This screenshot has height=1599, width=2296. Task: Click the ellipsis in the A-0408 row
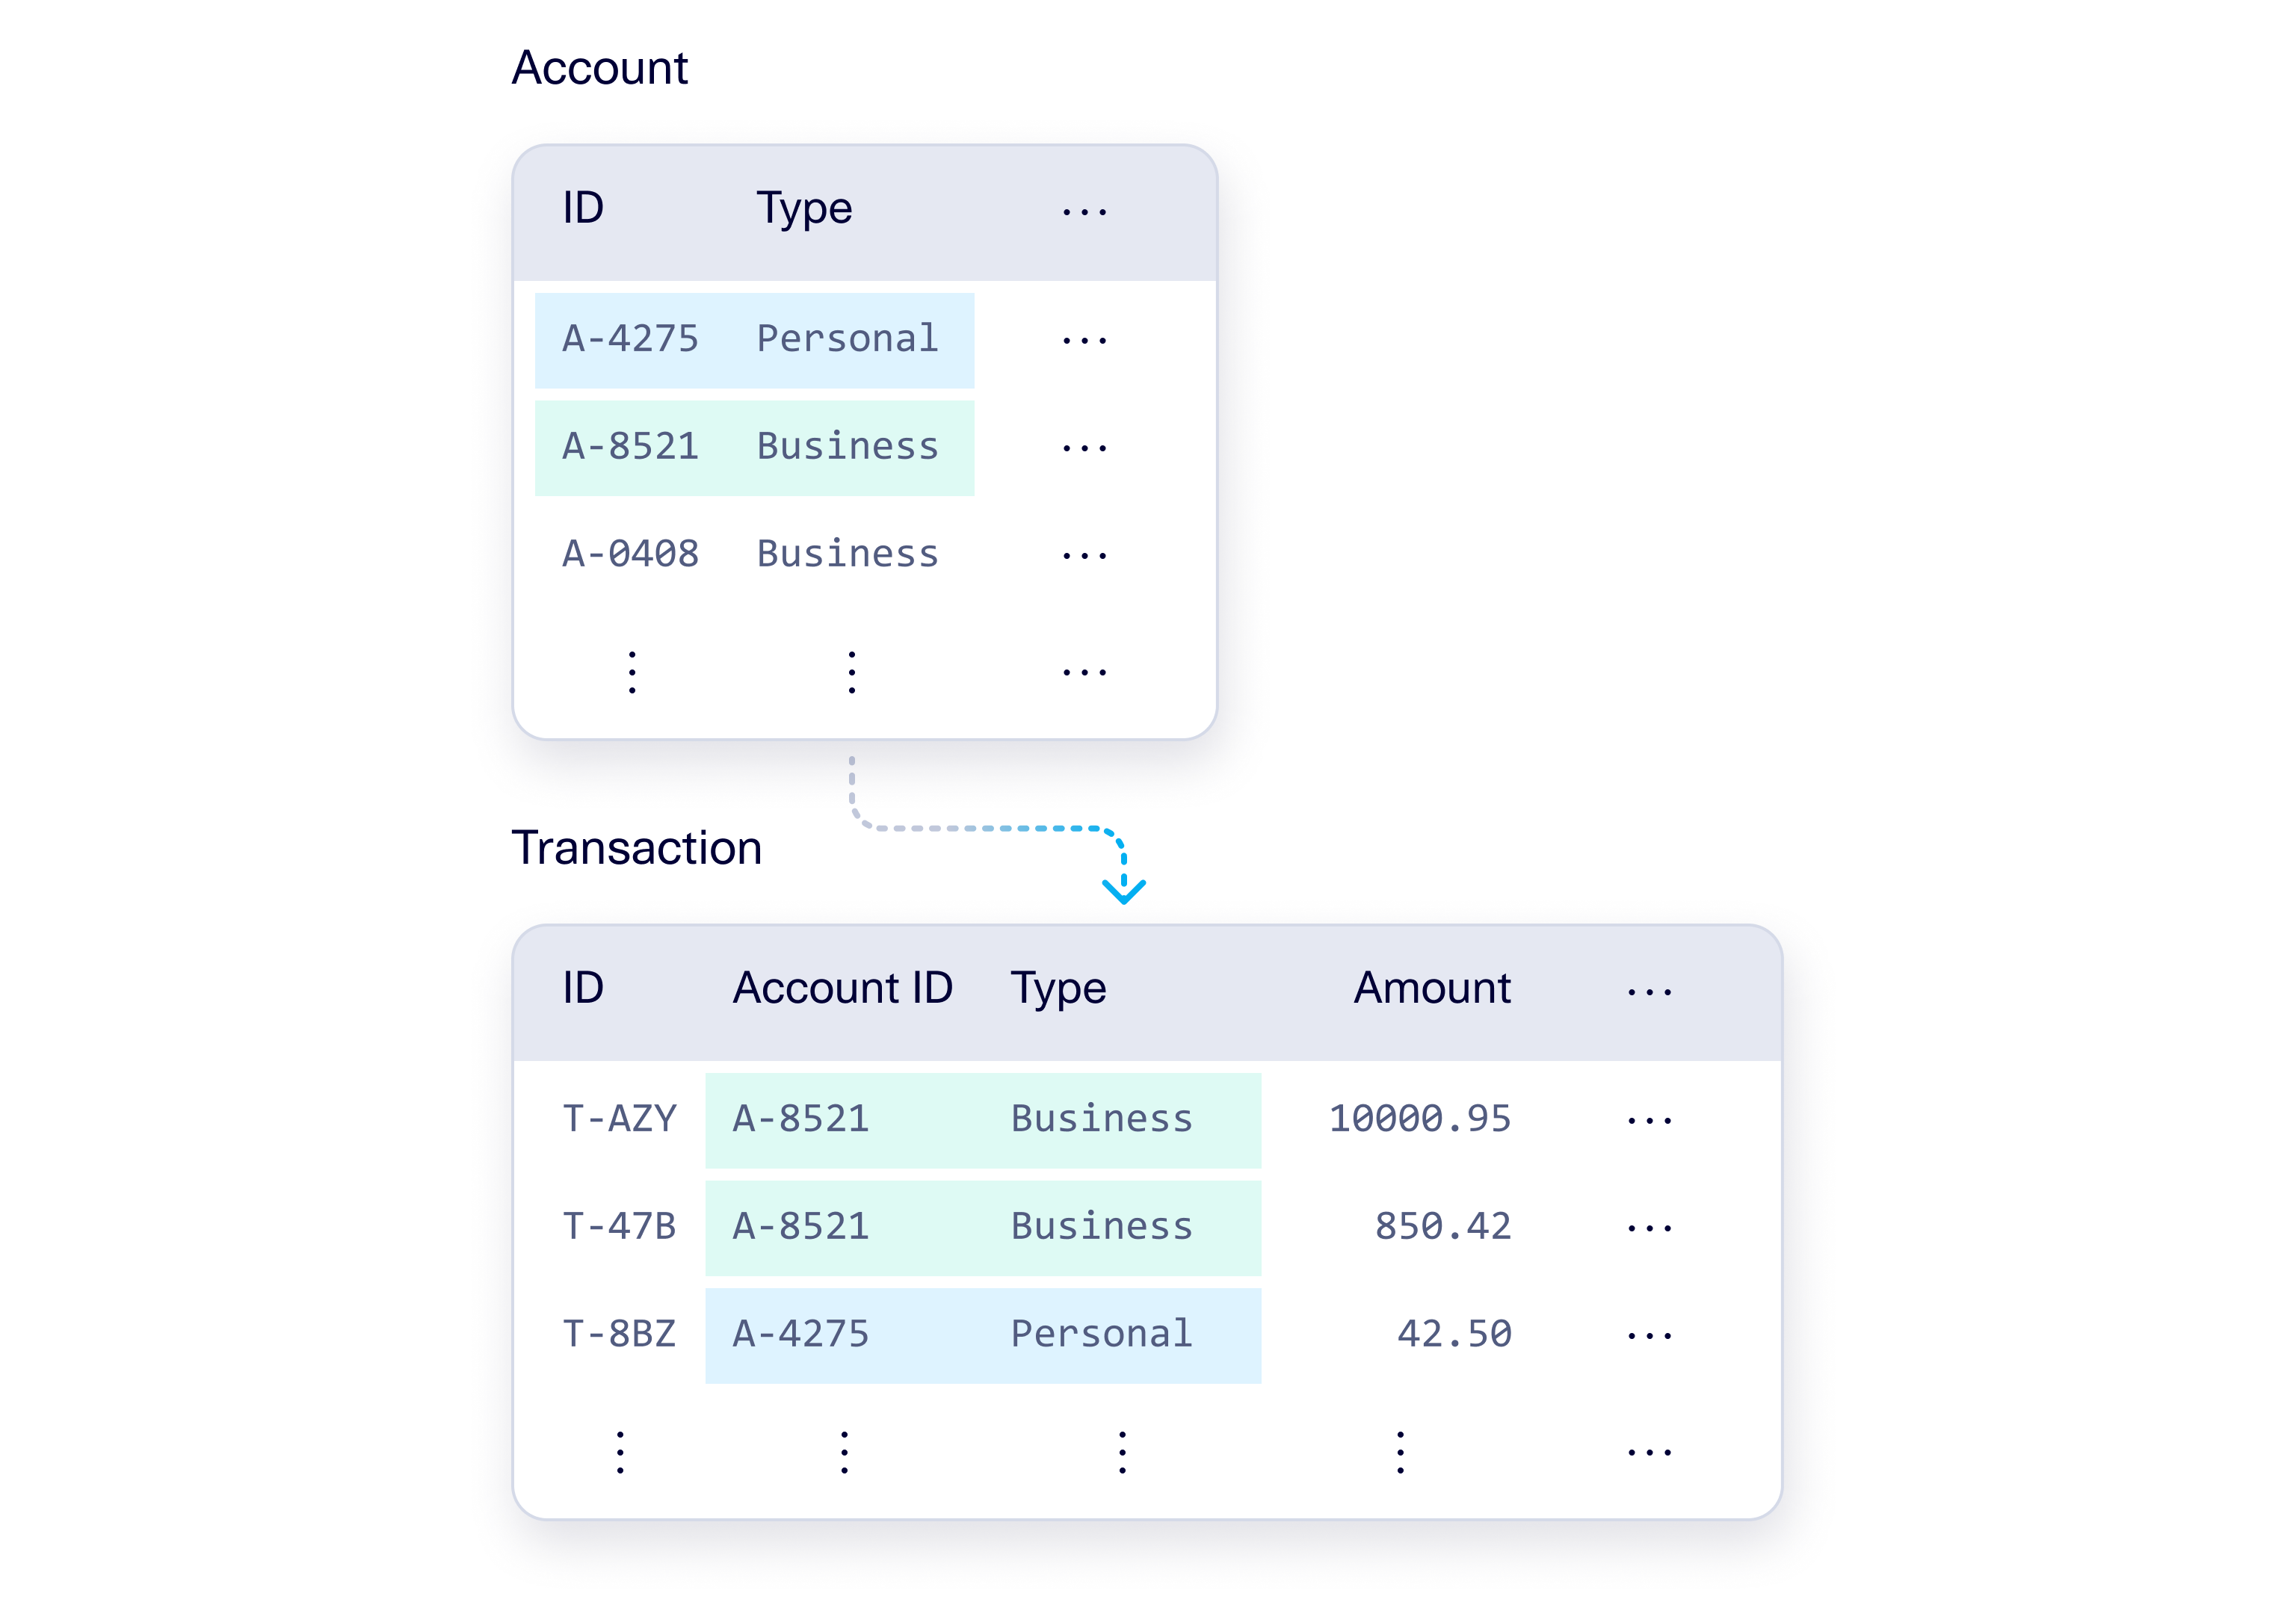(1084, 554)
